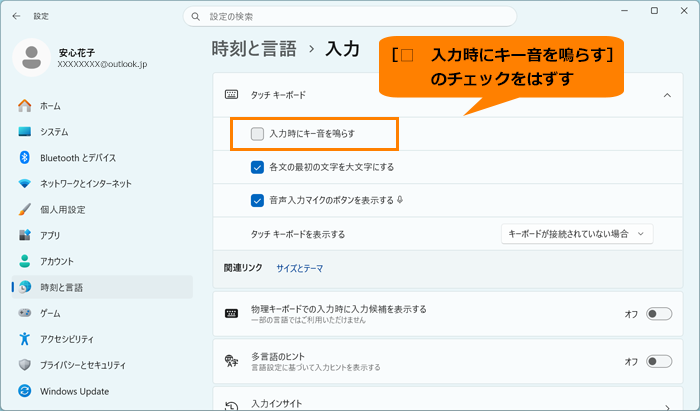Open アカウント settings page
This screenshot has height=411, width=700.
point(102,261)
